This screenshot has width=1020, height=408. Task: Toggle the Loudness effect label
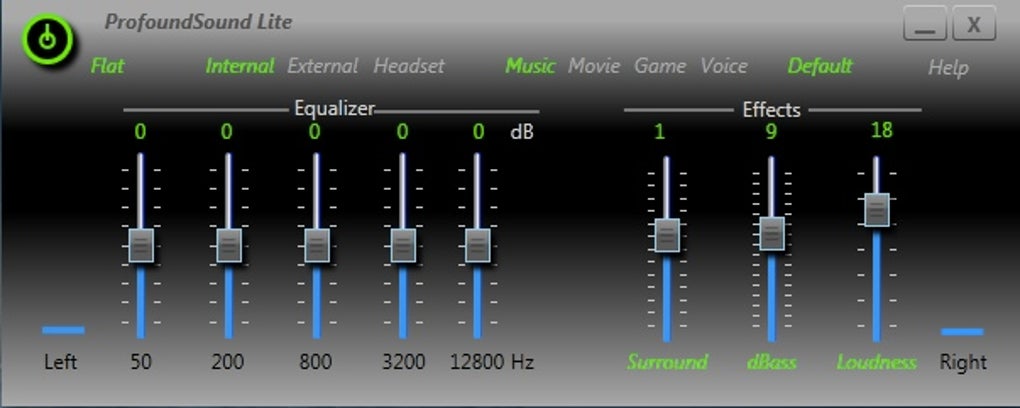pyautogui.click(x=876, y=362)
